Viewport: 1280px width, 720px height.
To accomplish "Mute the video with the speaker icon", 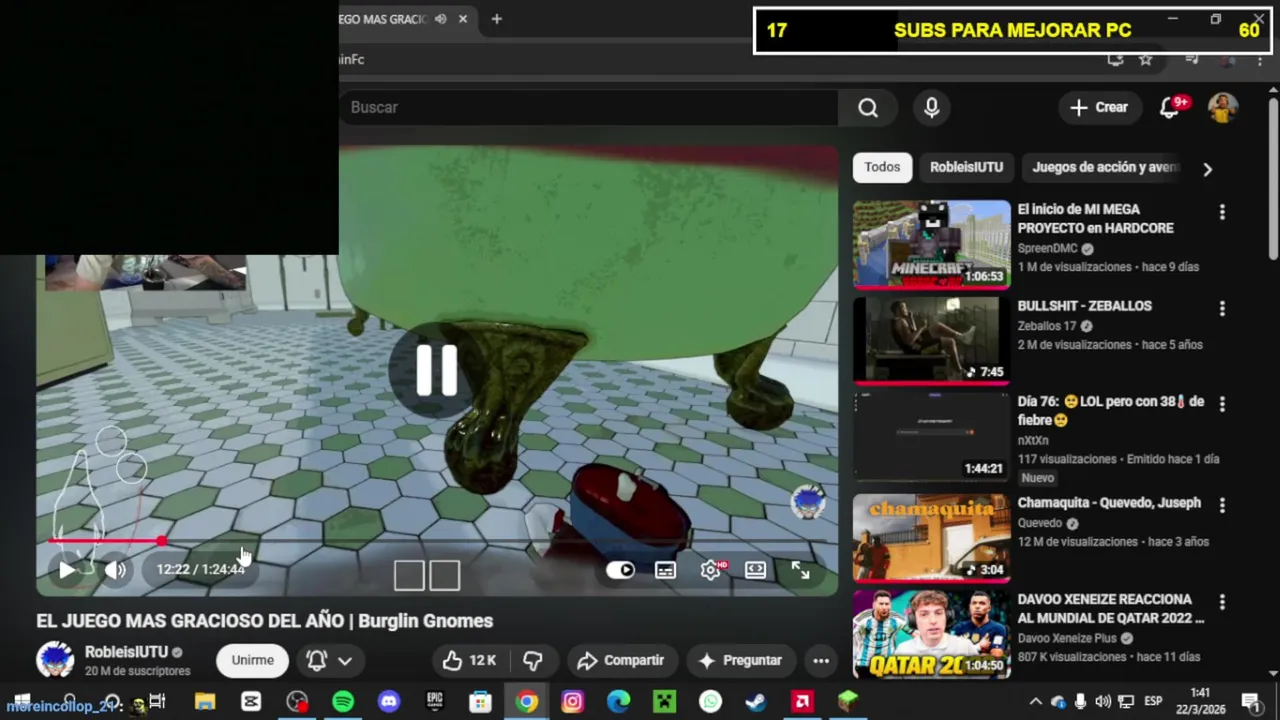I will [116, 570].
